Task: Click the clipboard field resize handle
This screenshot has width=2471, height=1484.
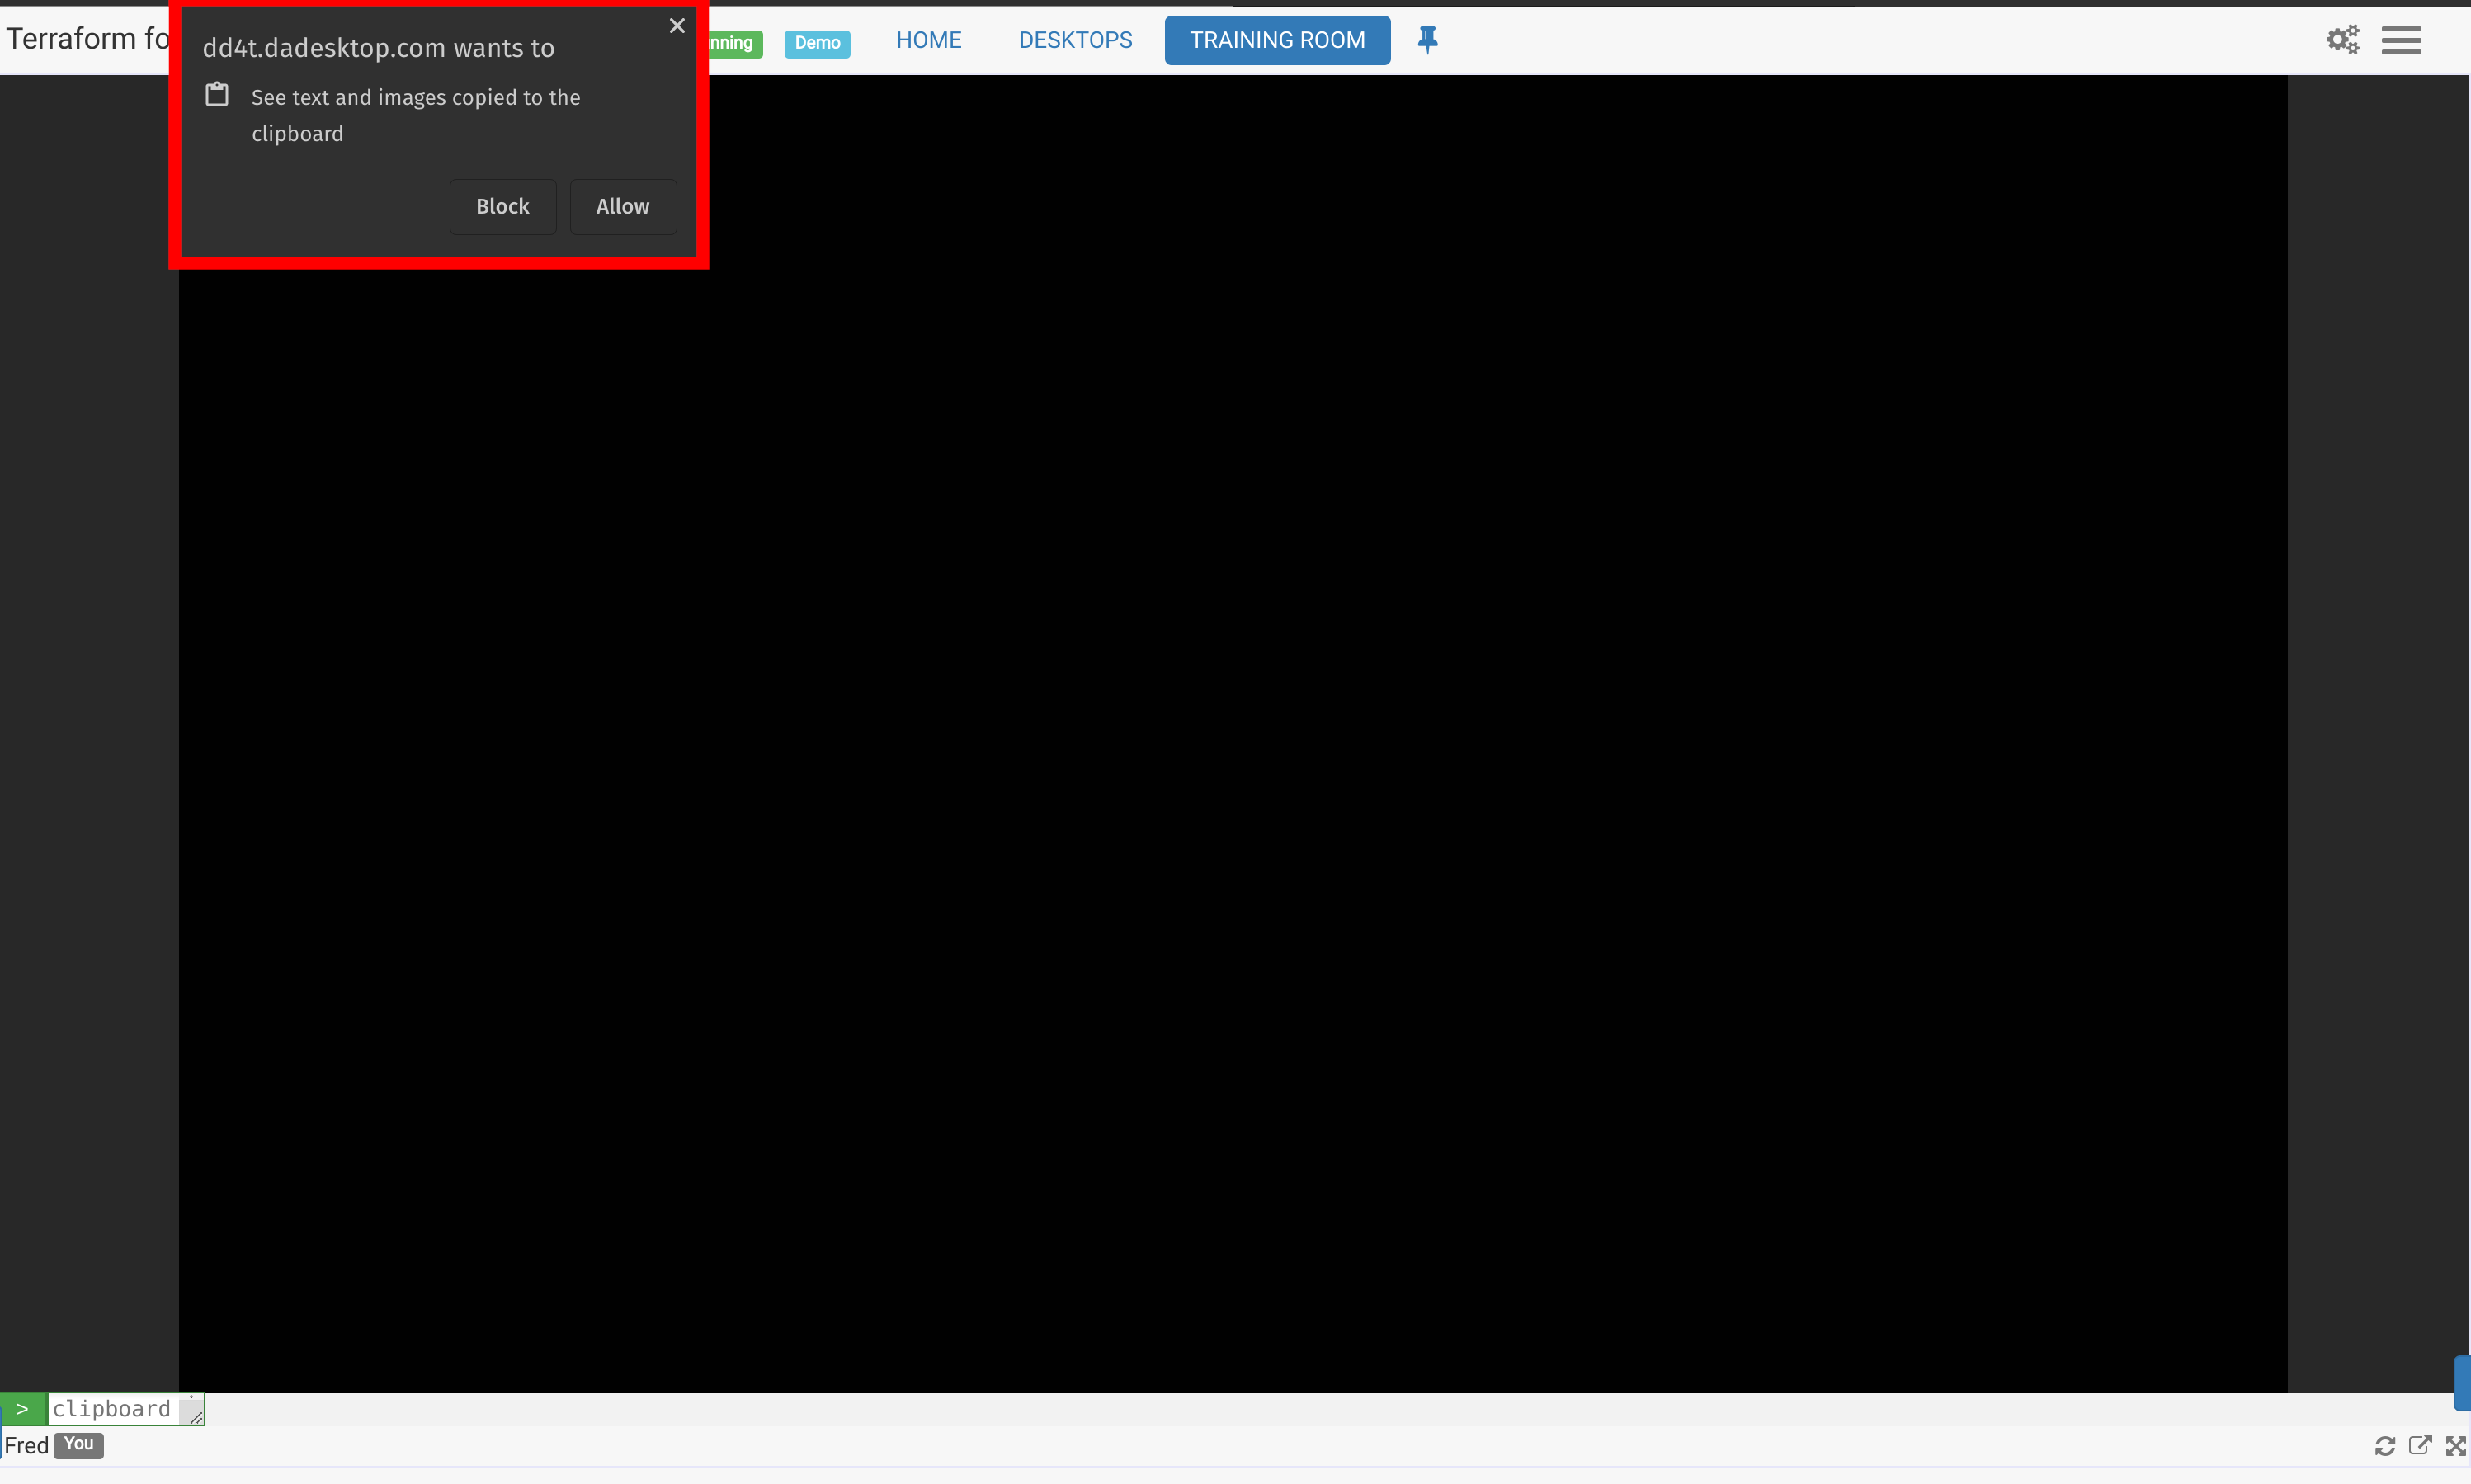Action: tap(196, 1416)
